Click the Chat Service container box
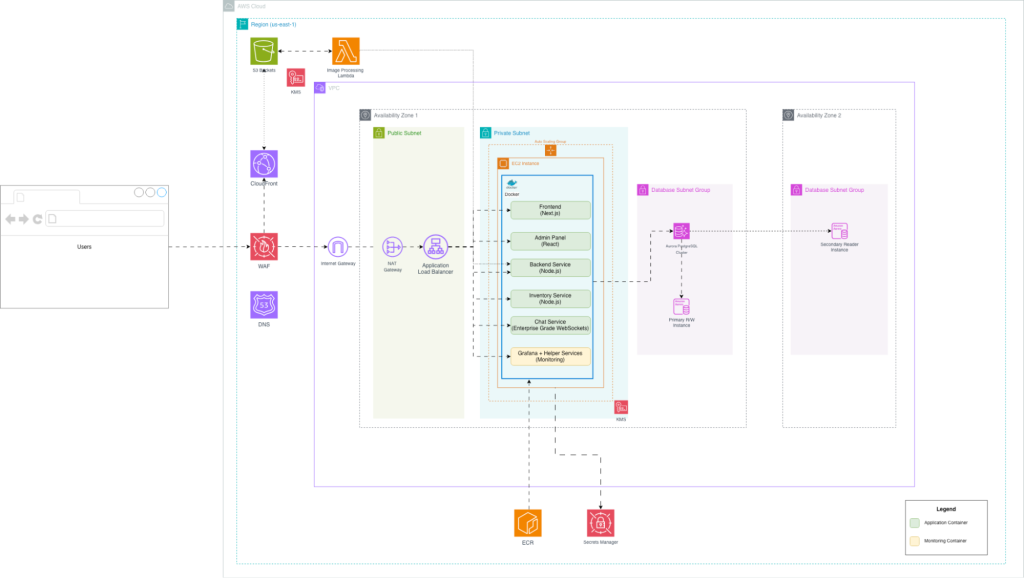 click(x=550, y=325)
